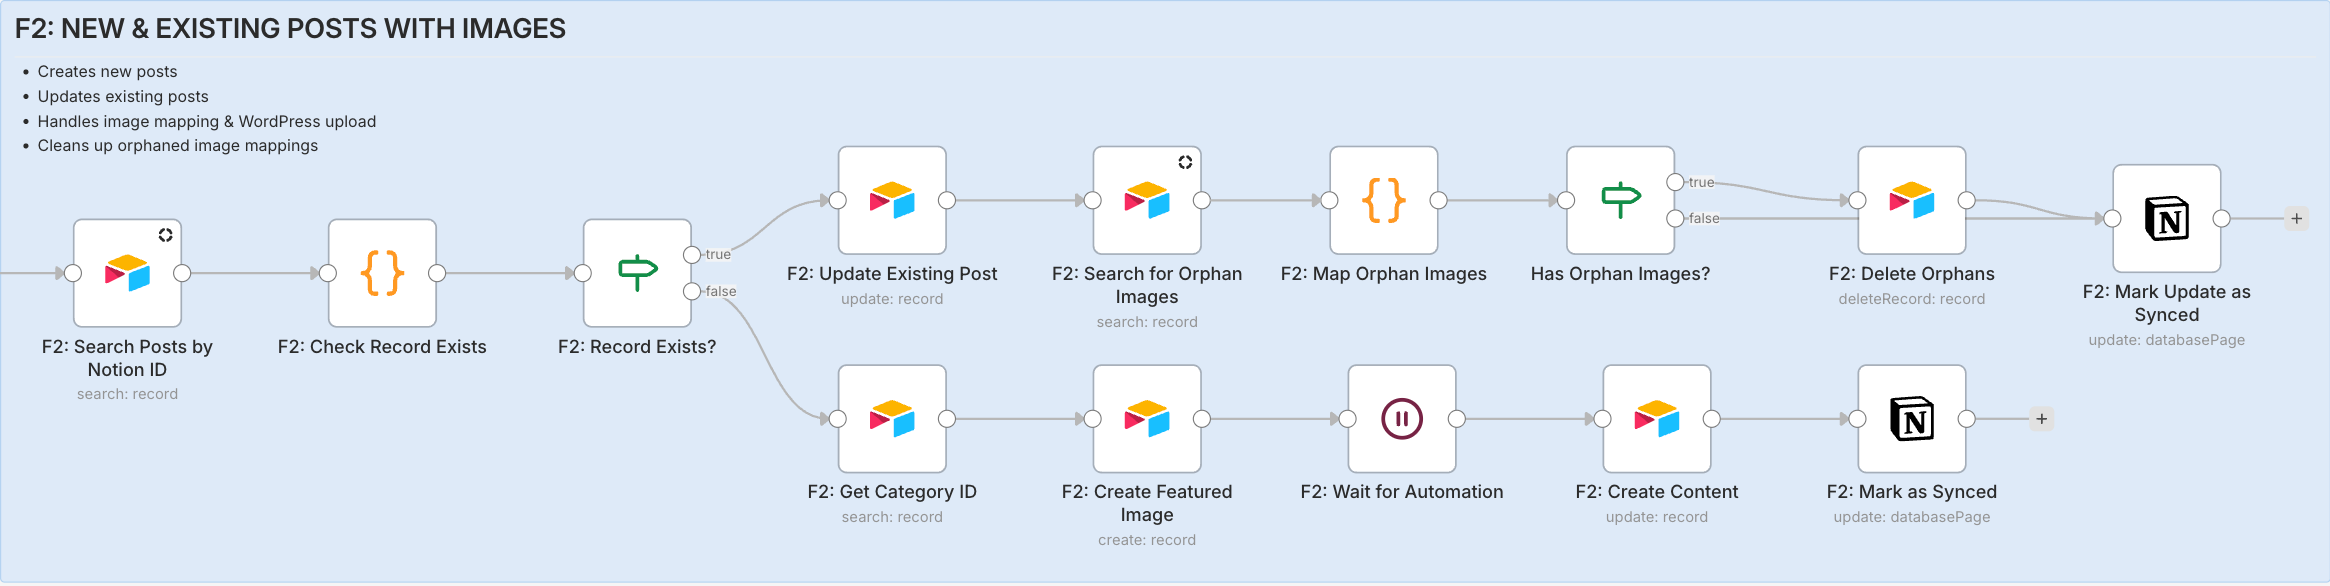
Task: Open the F2: Delete Orphans Airtable node
Action: [x=1911, y=200]
